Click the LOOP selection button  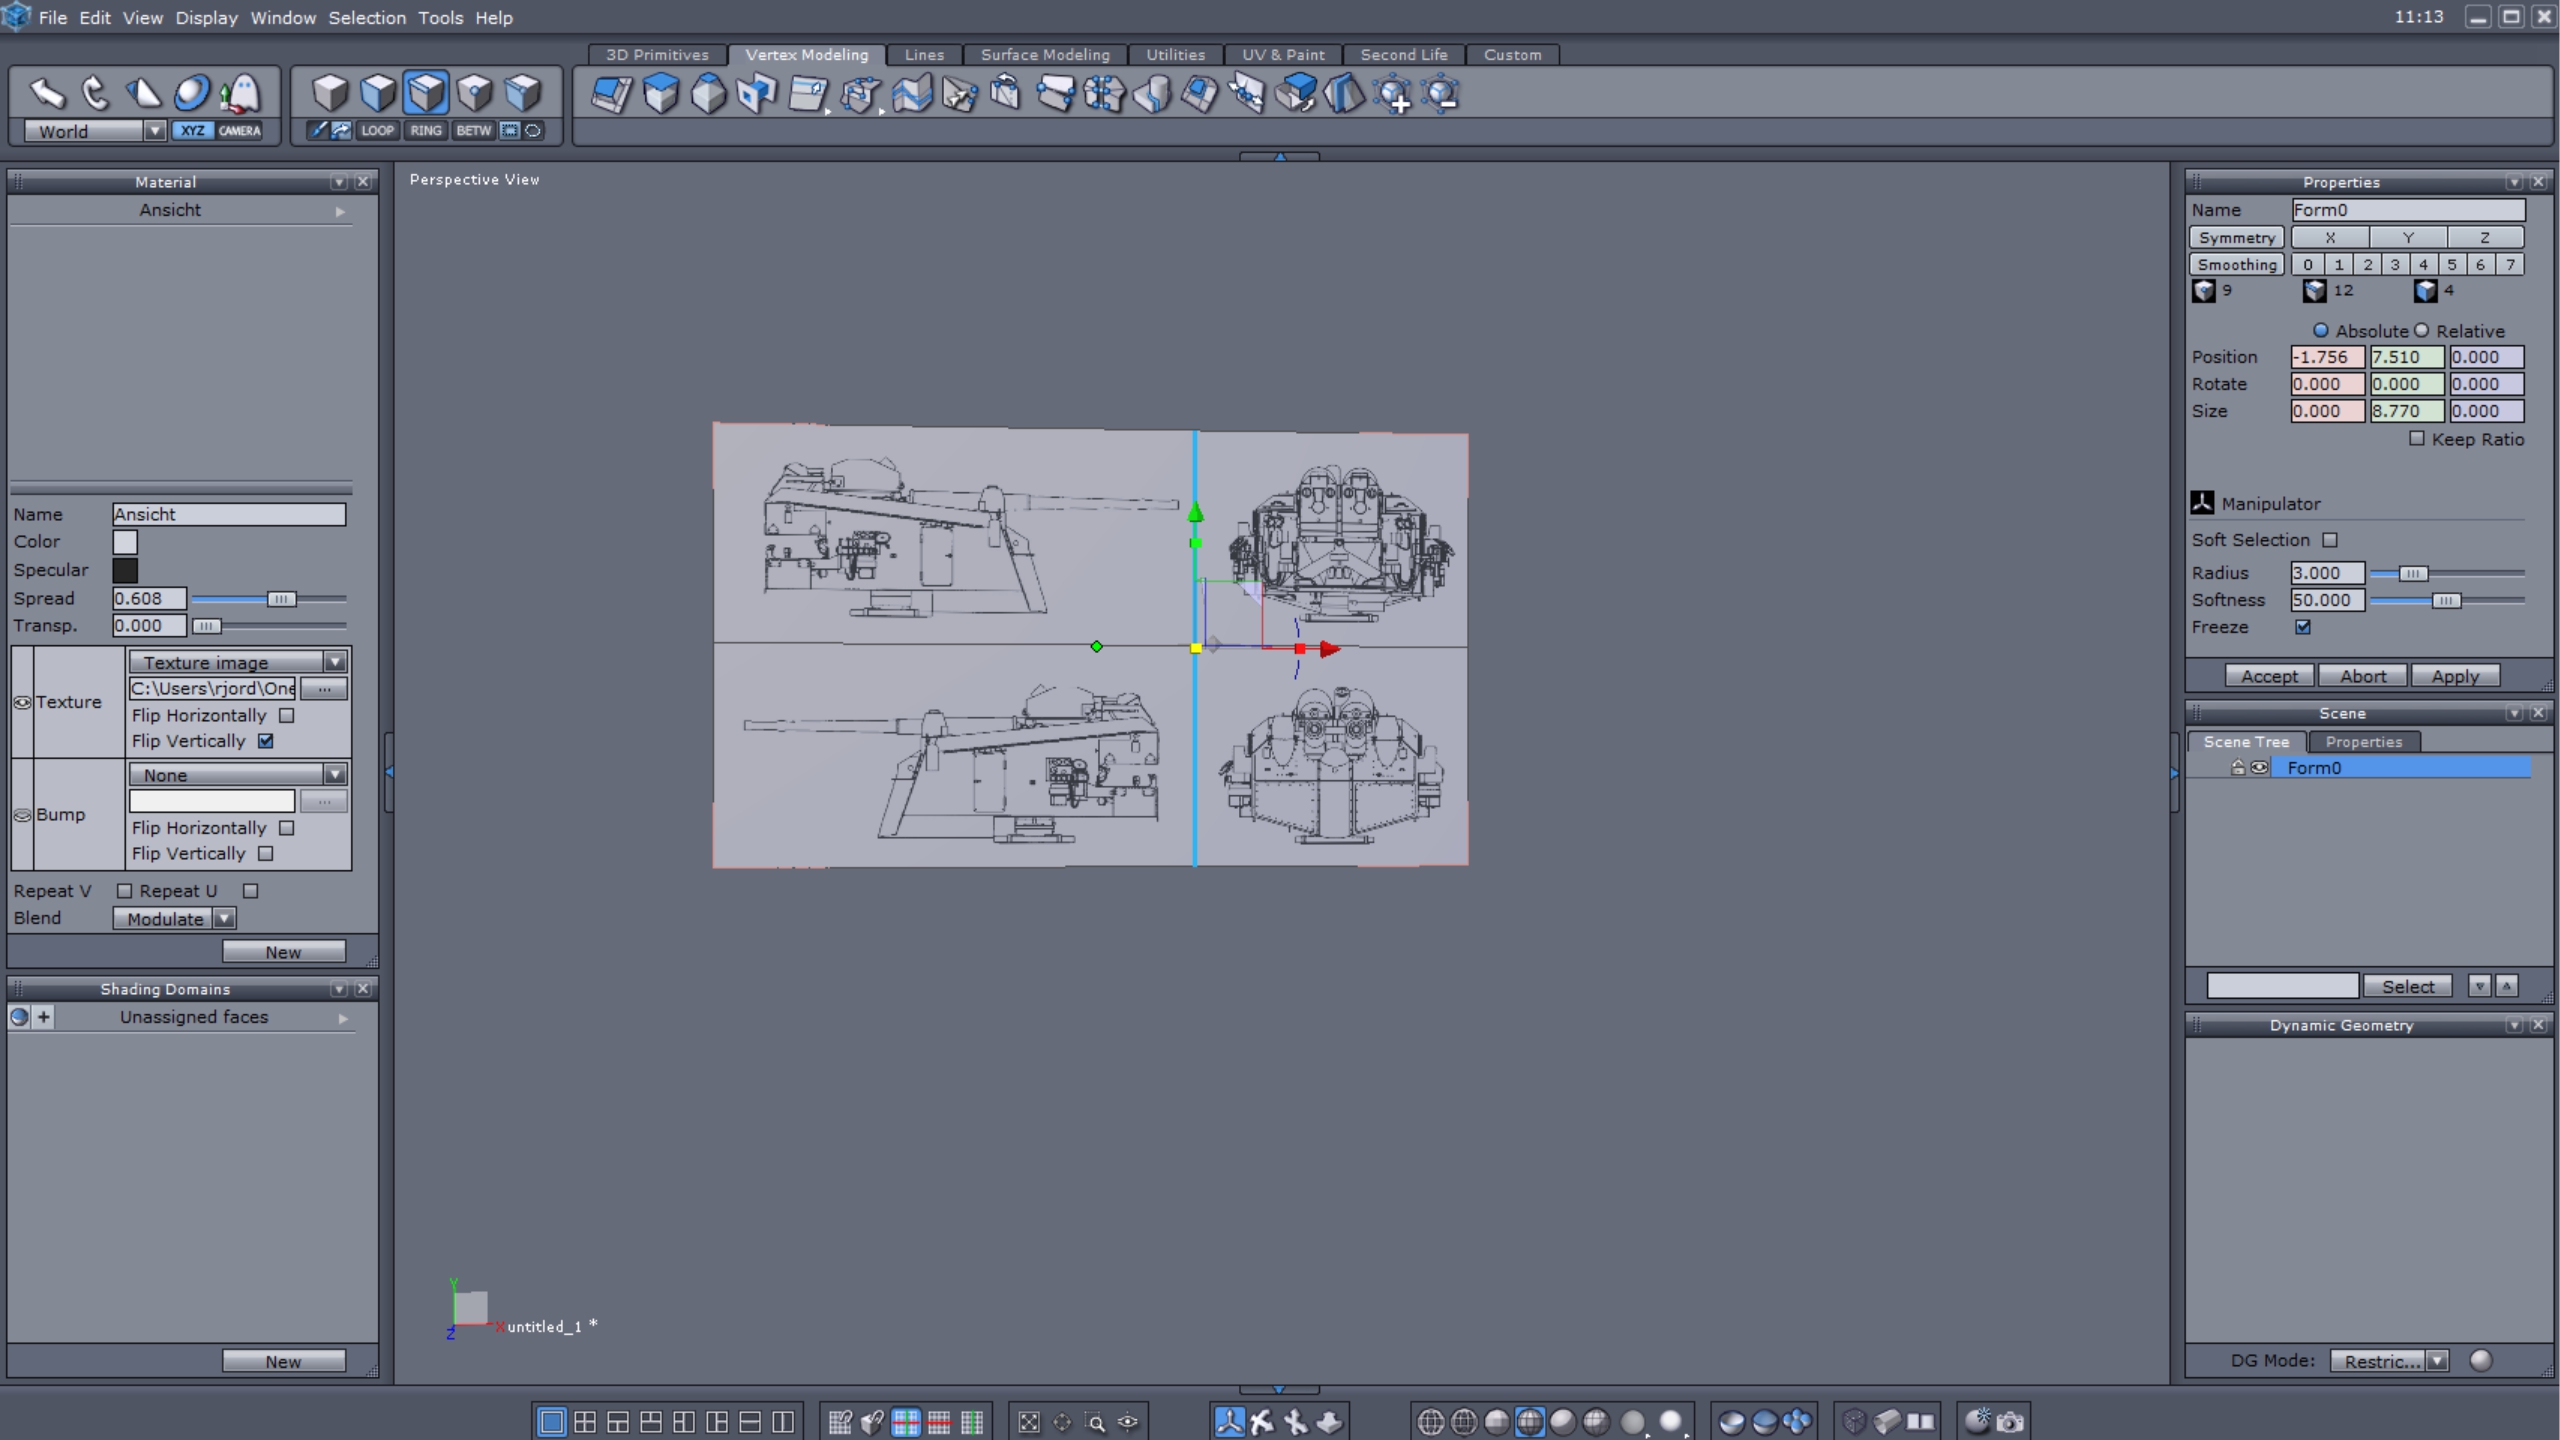tap(377, 130)
